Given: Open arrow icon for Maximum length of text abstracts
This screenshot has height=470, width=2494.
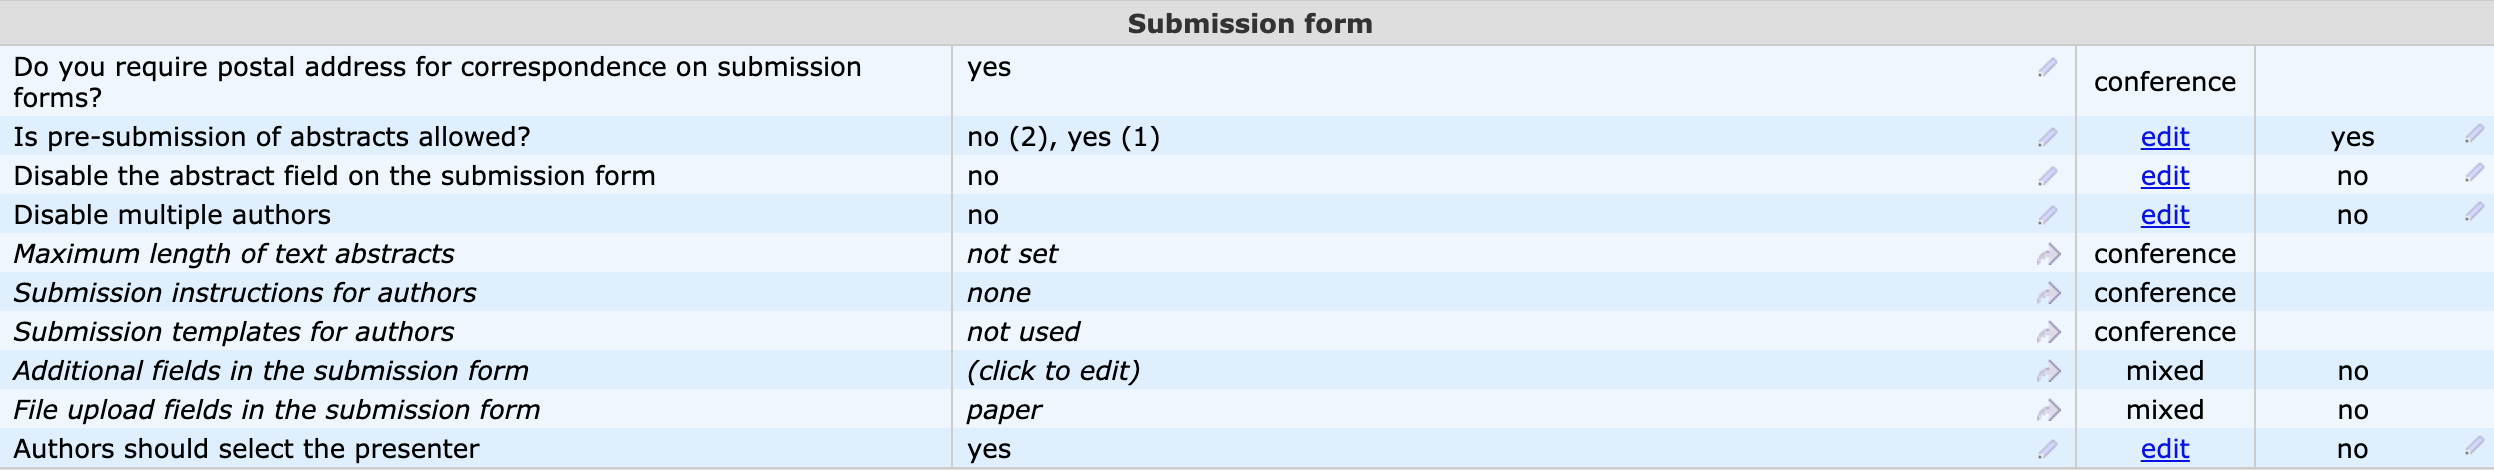Looking at the screenshot, I should pos(2049,255).
